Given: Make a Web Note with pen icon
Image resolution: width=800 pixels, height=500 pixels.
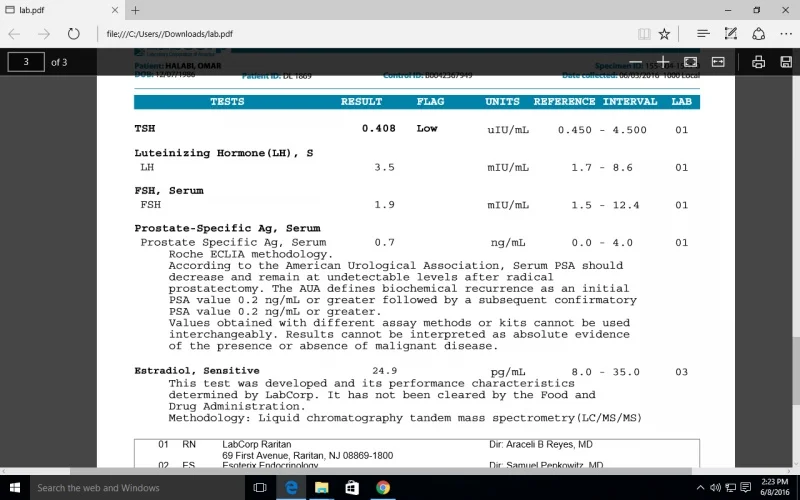Looking at the screenshot, I should click(731, 34).
